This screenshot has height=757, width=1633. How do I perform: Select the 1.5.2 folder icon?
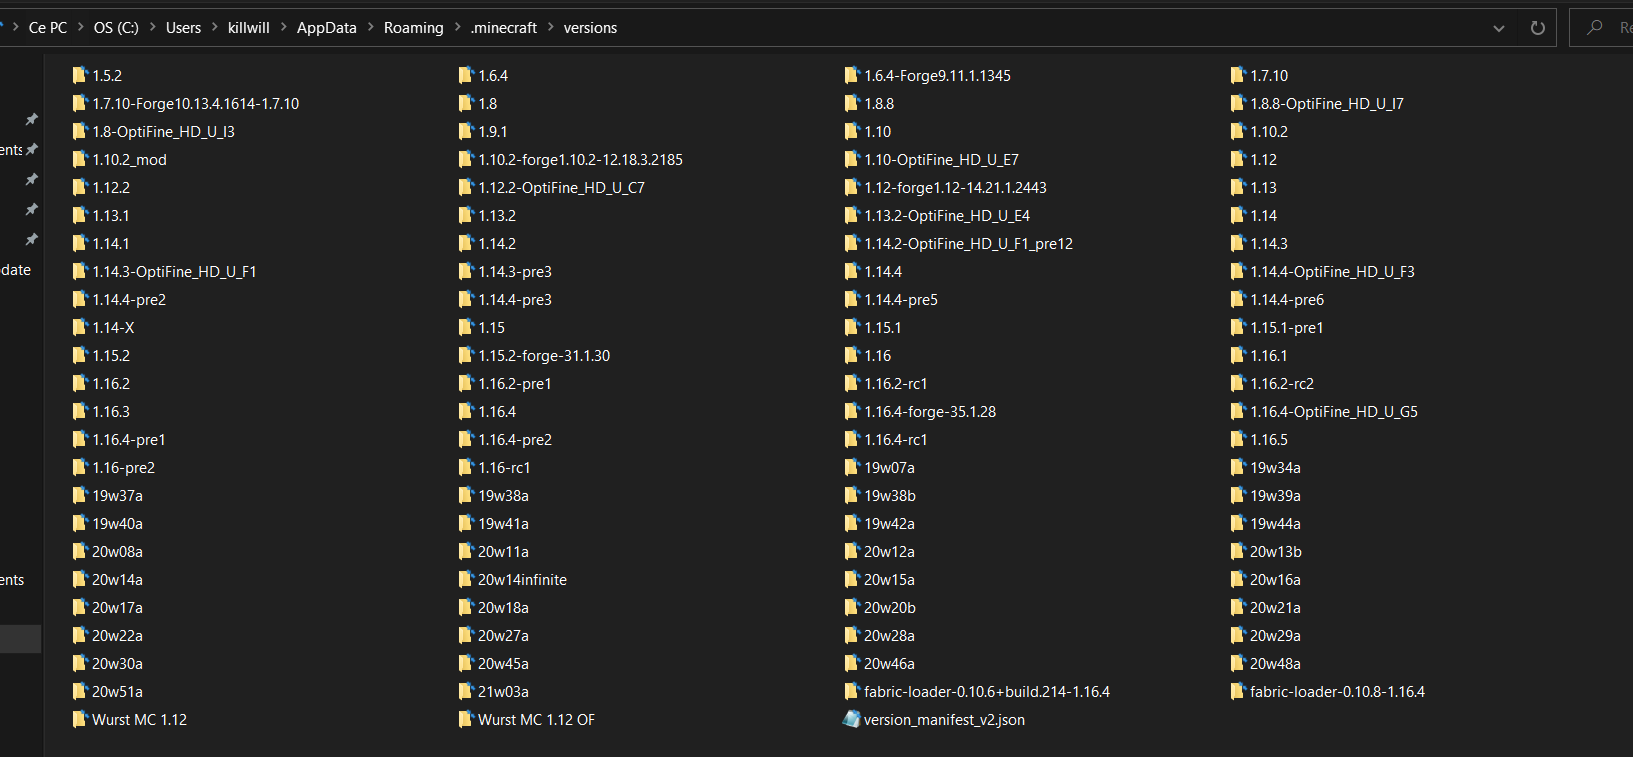tap(80, 75)
